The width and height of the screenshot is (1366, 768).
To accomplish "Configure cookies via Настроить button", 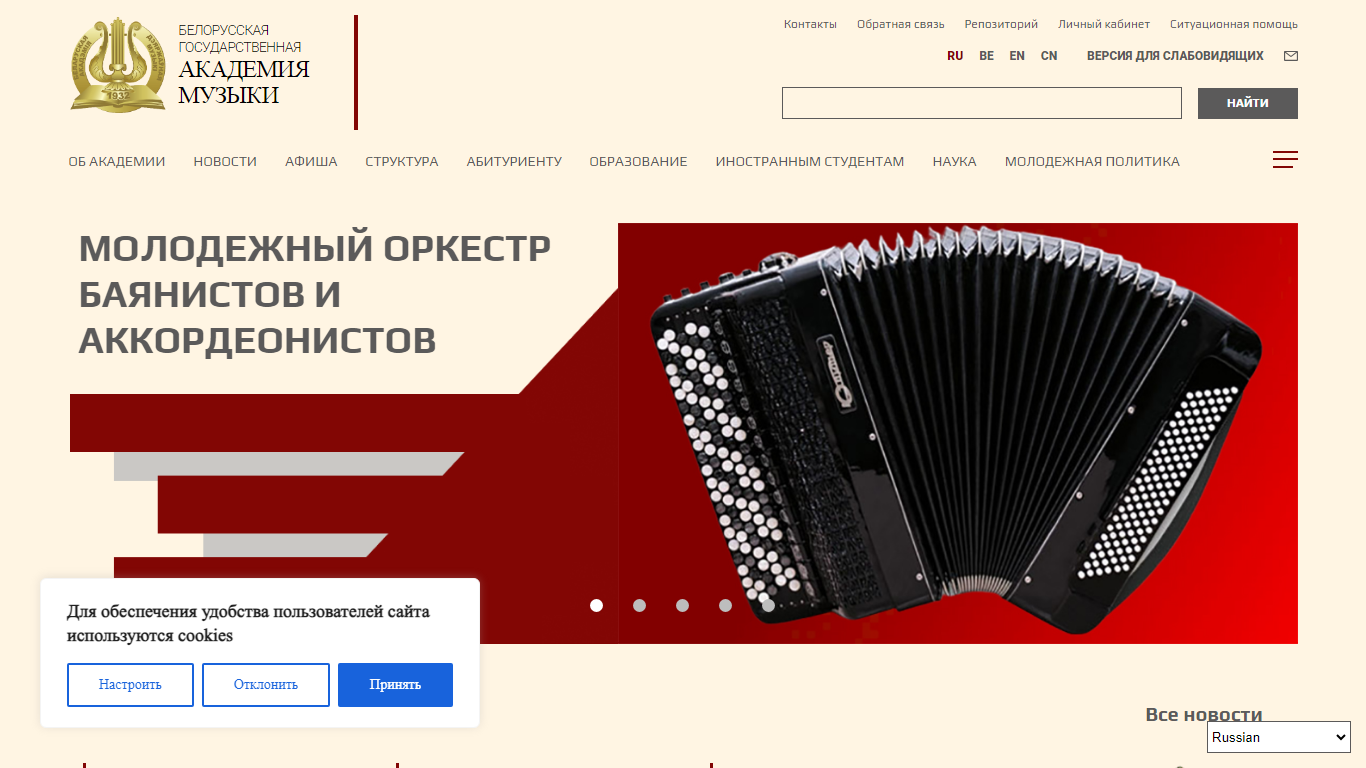I will 130,685.
